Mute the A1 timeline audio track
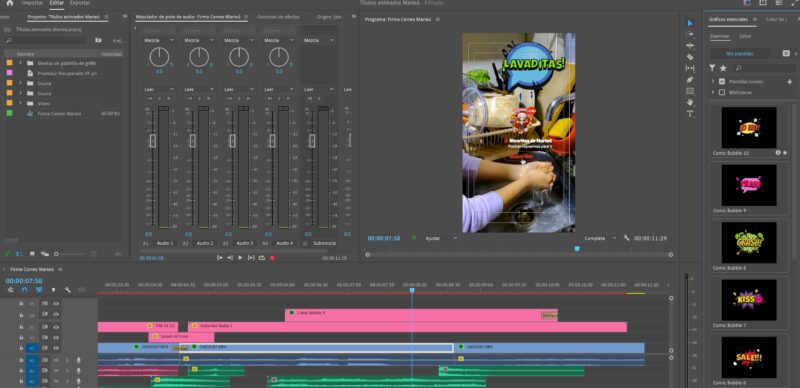This screenshot has width=800, height=388. pos(56,360)
